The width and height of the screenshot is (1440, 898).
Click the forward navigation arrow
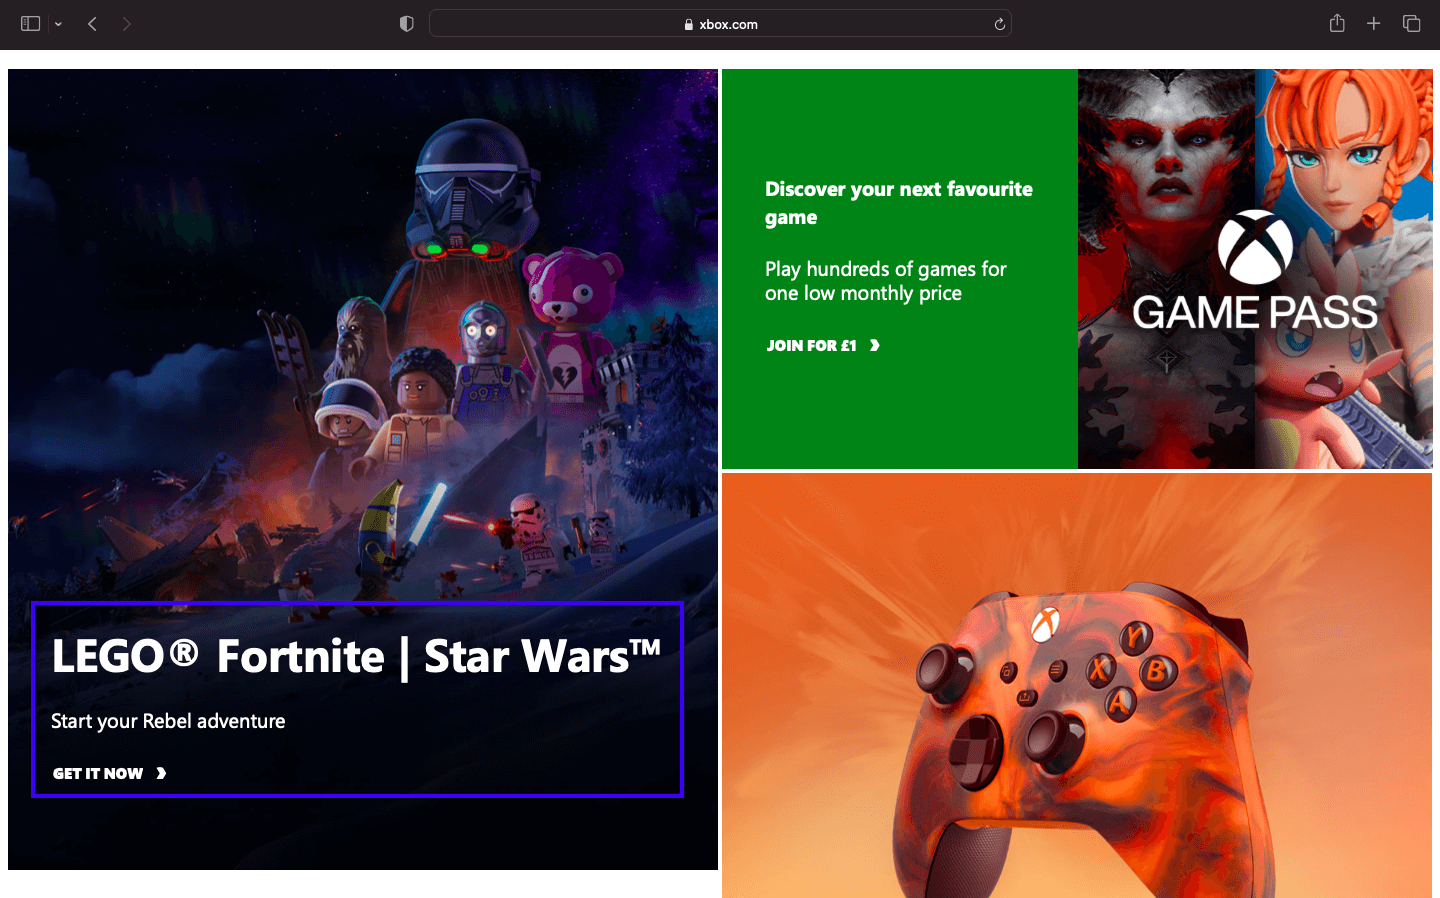126,23
